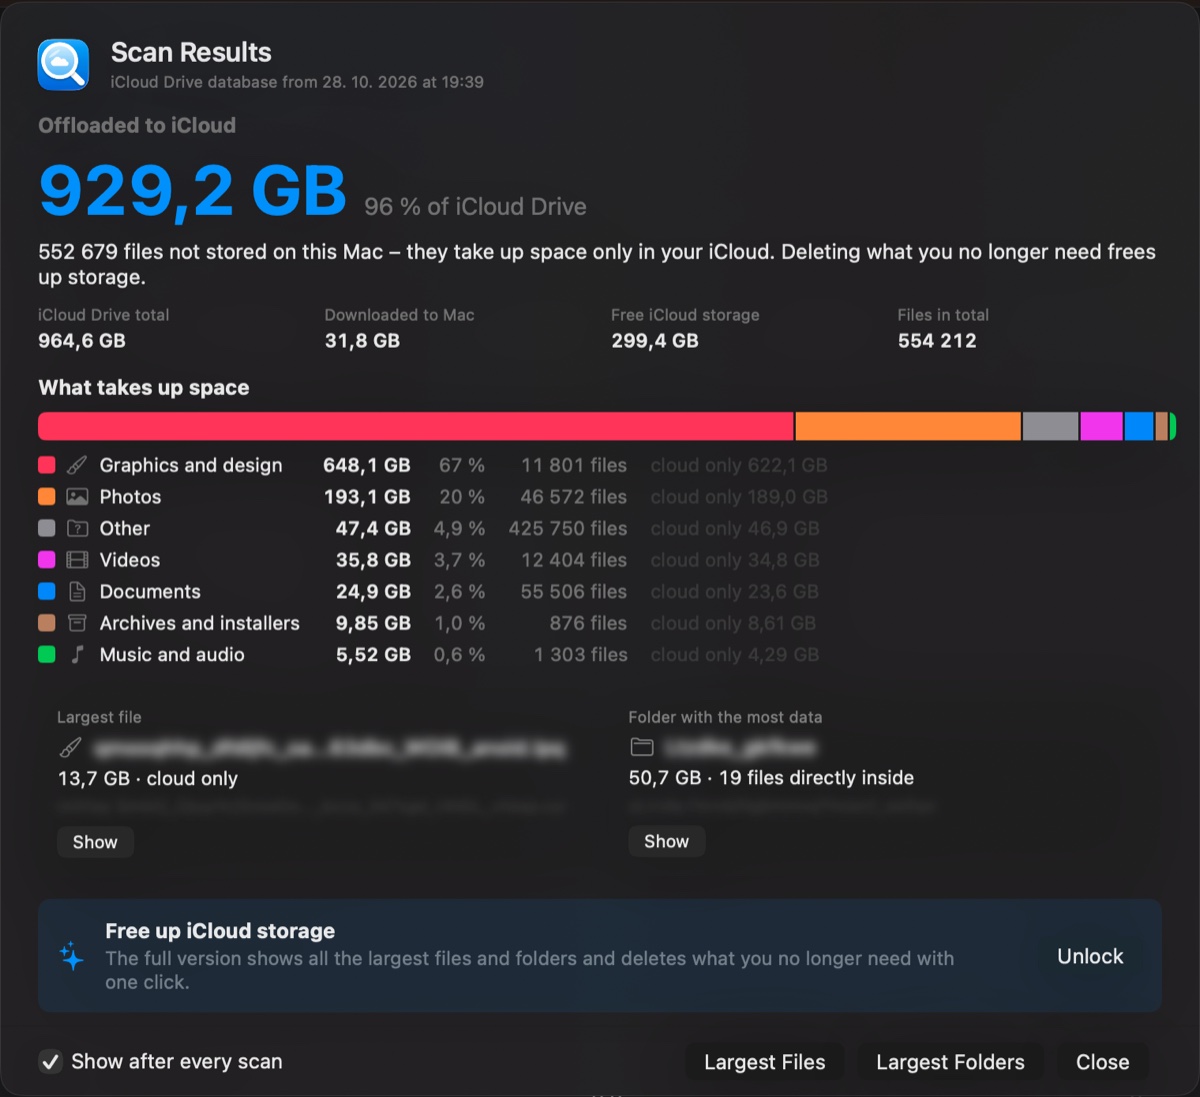Select the 929,2 GB offloaded total
The width and height of the screenshot is (1200, 1097).
click(x=193, y=190)
